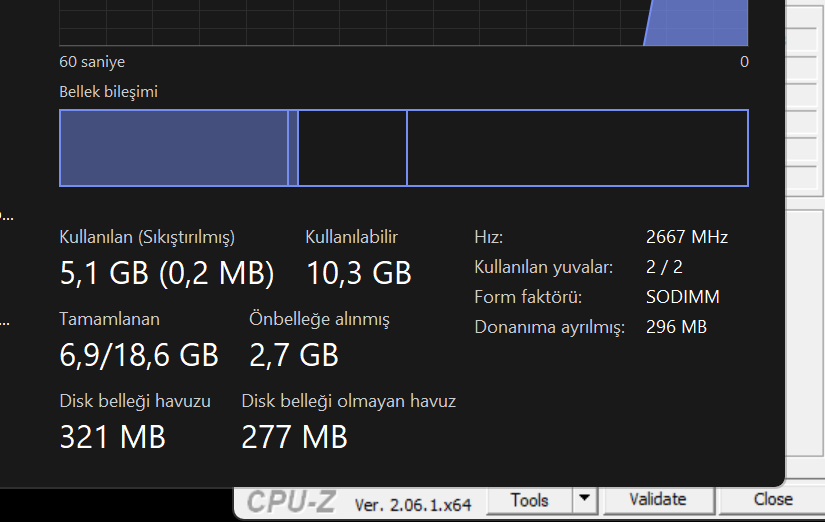Click the 6,9/18,6 GB committed value

click(x=139, y=354)
